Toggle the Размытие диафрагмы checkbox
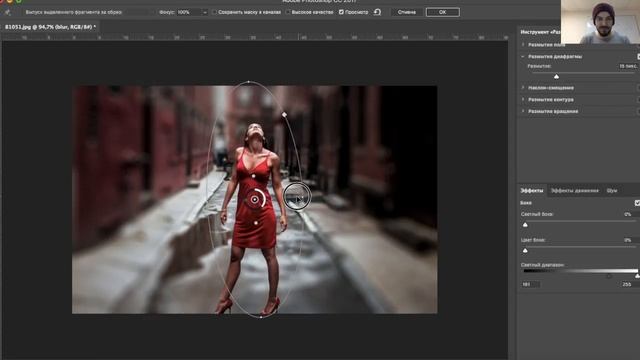Viewport: 640px width, 360px height. 638,56
